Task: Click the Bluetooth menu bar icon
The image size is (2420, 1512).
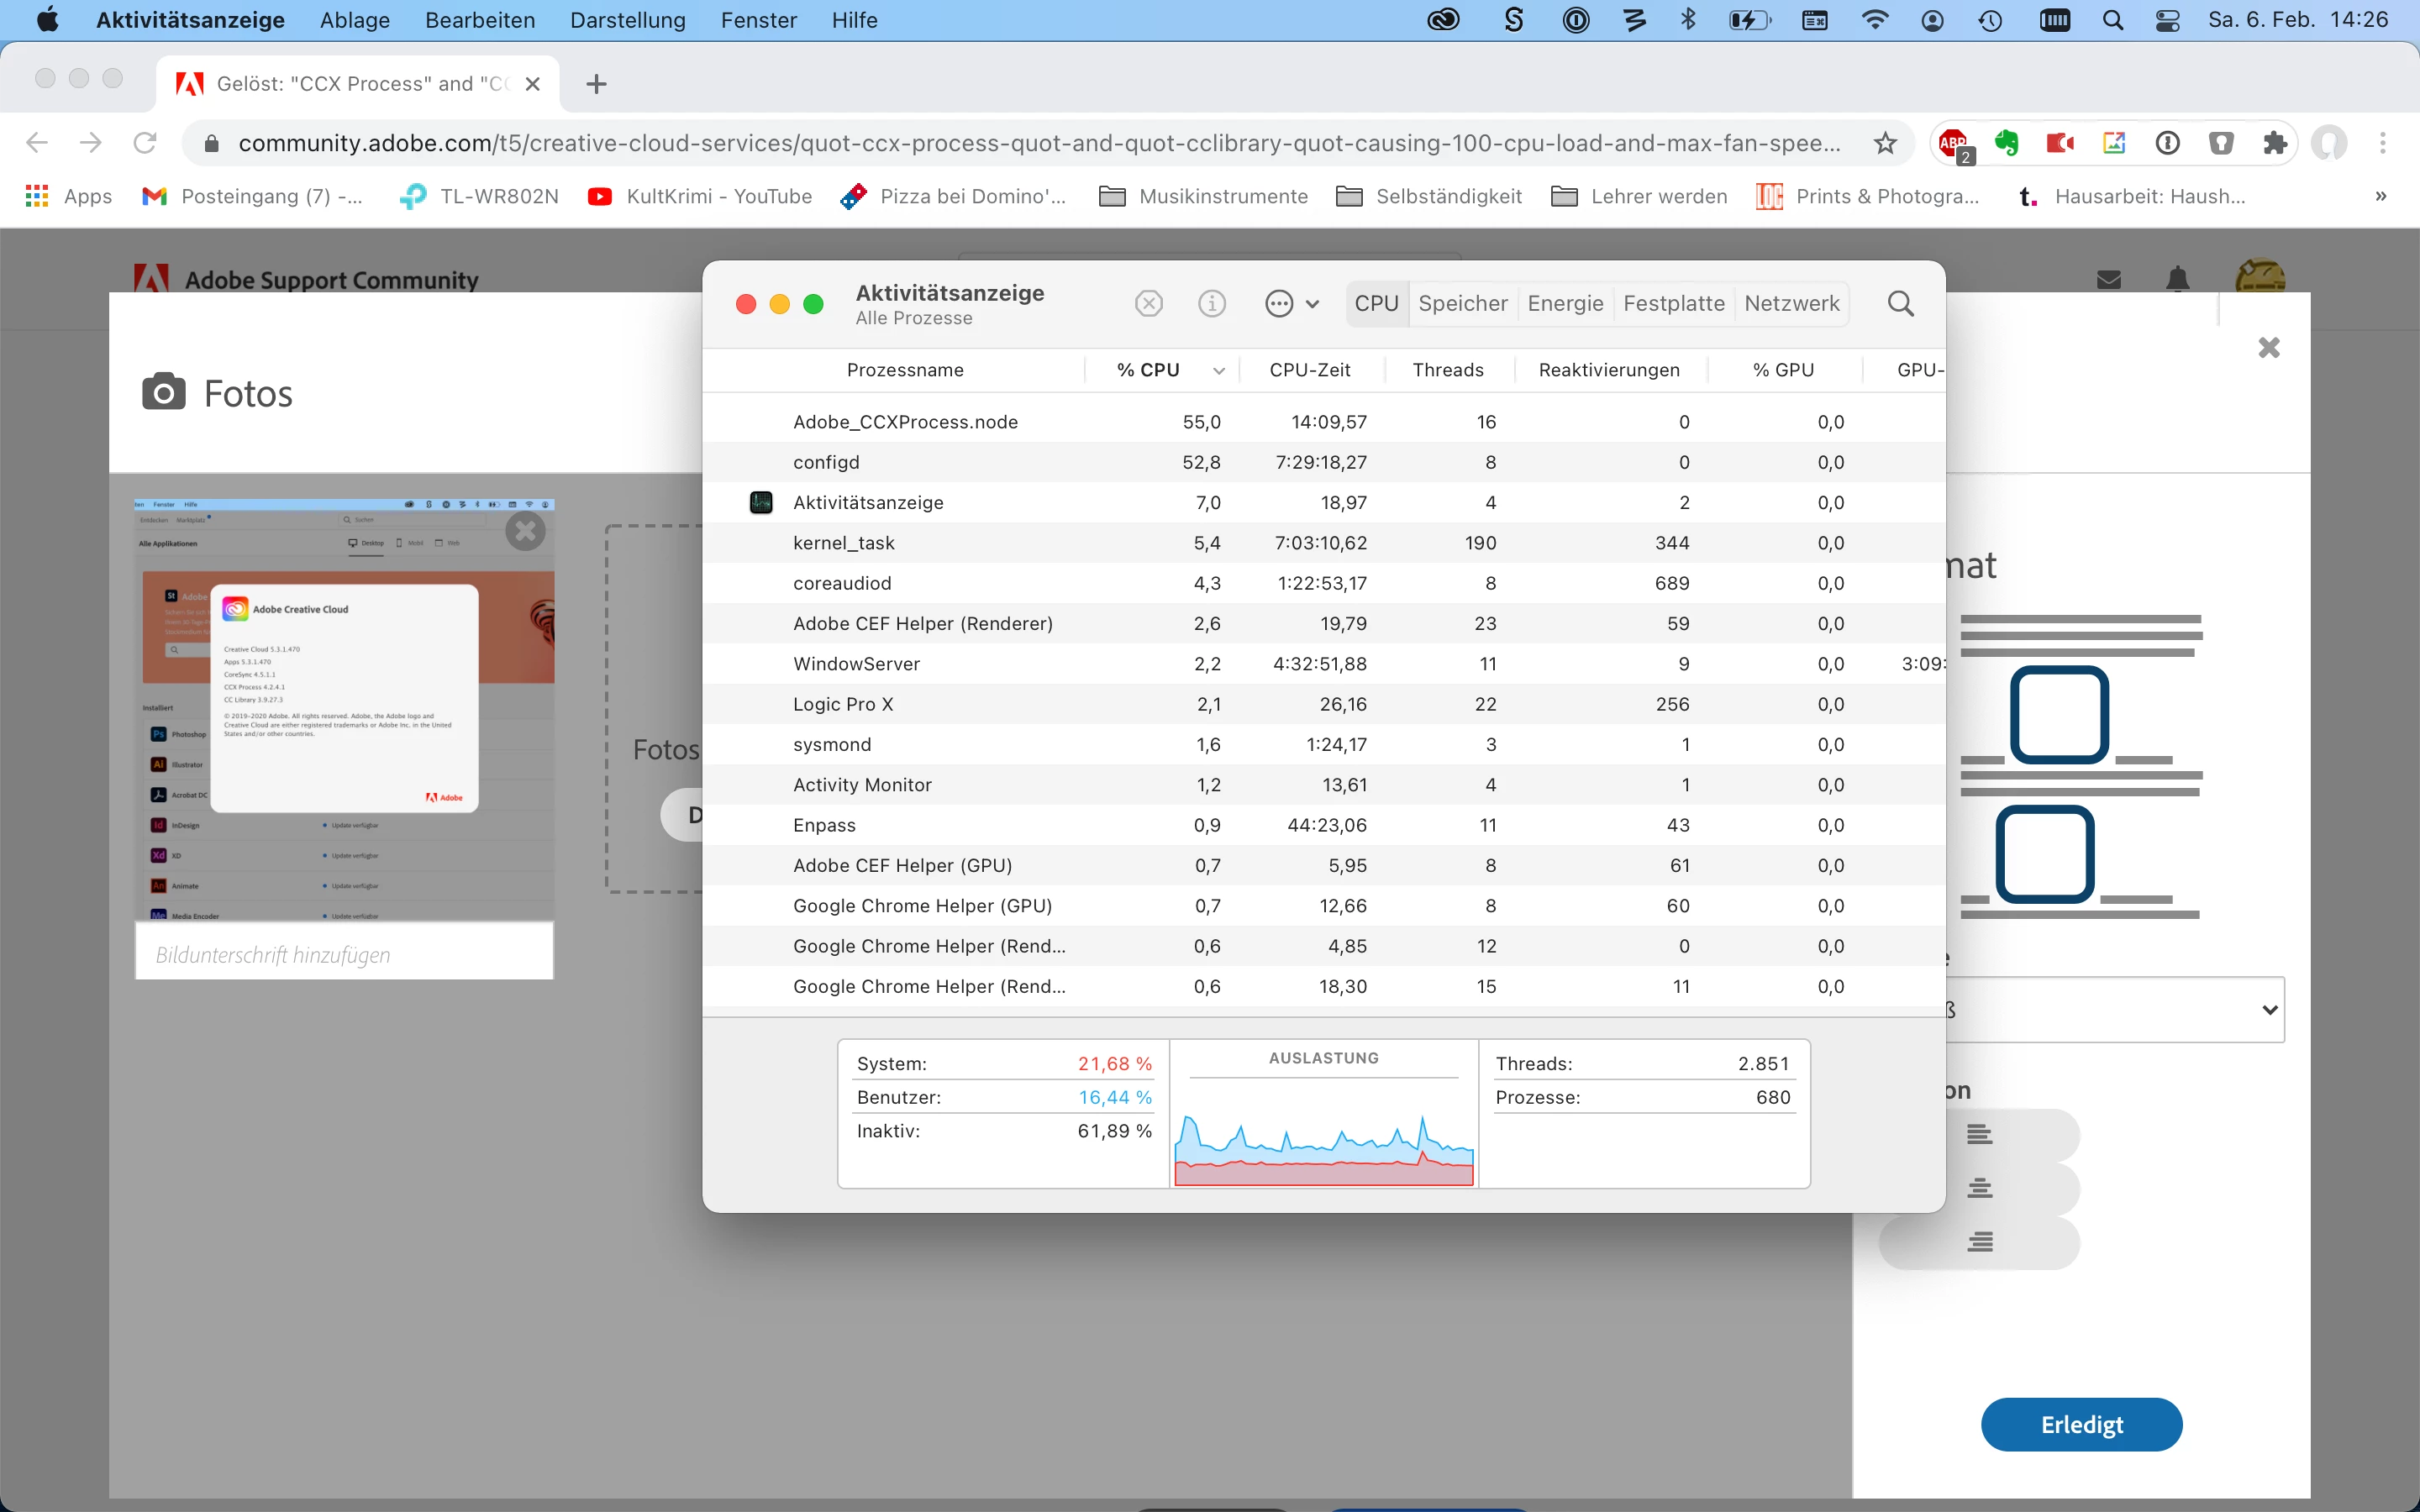Action: point(1688,20)
